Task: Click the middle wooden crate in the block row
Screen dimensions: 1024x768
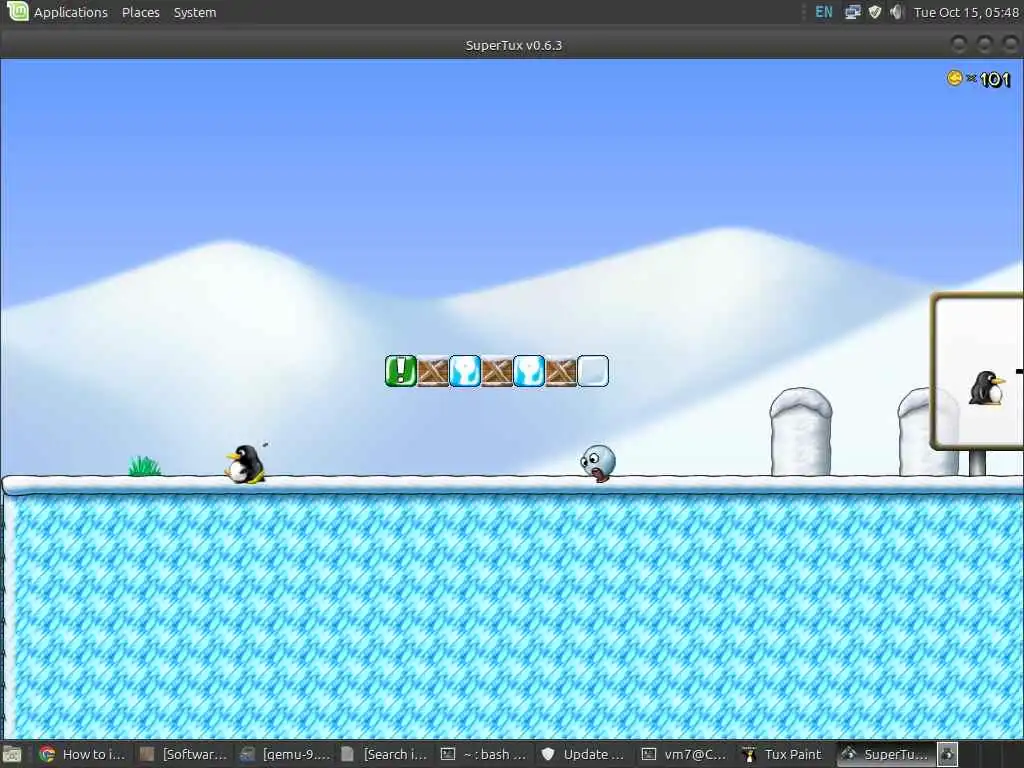Action: point(497,371)
